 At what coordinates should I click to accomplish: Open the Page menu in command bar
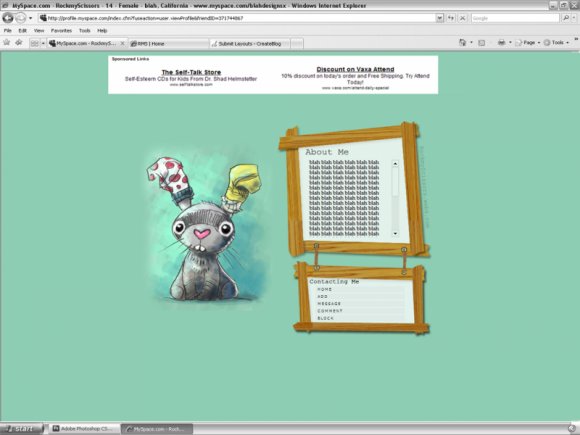click(527, 43)
